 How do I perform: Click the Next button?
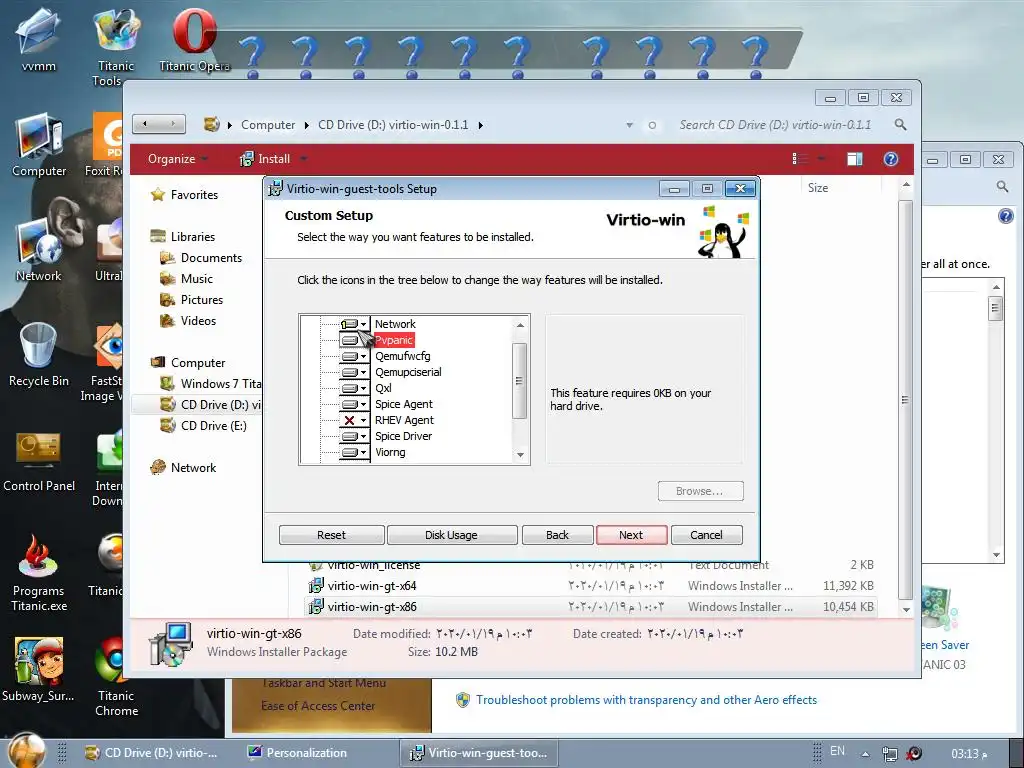click(x=632, y=535)
